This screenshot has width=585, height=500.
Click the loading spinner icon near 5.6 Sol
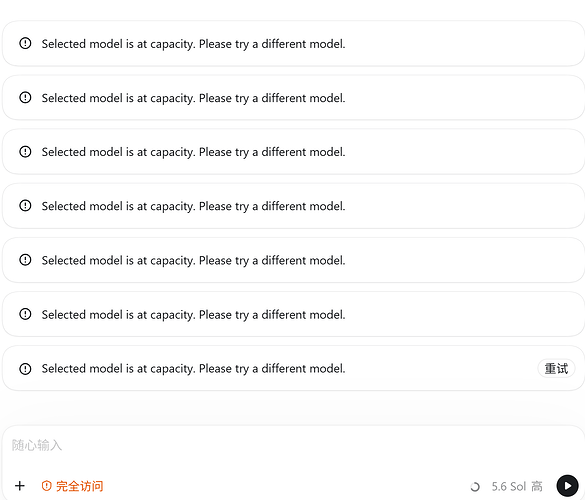[475, 487]
